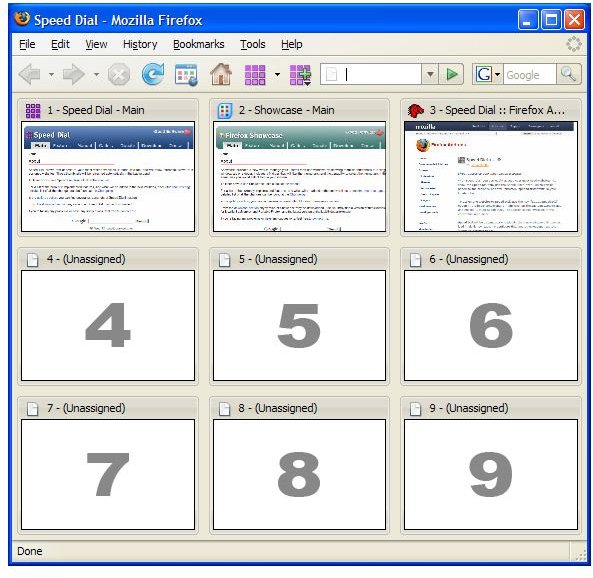This screenshot has width=593, height=578.
Task: Add current page to Speed Dial
Action: coord(300,75)
